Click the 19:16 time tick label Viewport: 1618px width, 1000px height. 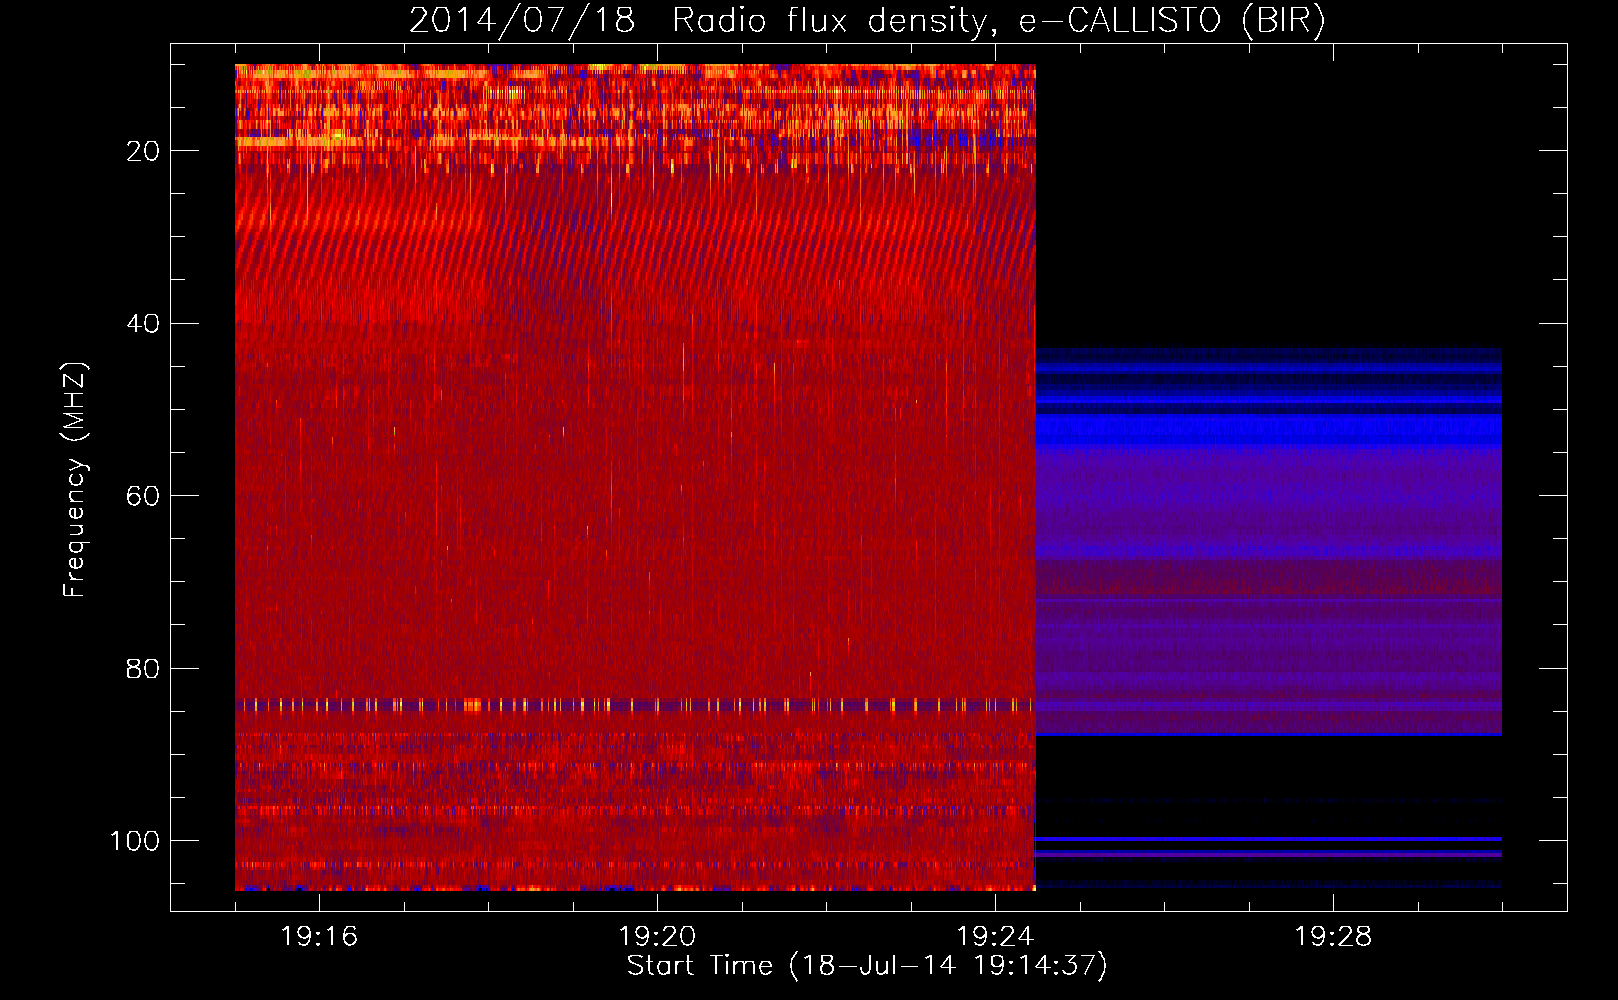point(319,936)
